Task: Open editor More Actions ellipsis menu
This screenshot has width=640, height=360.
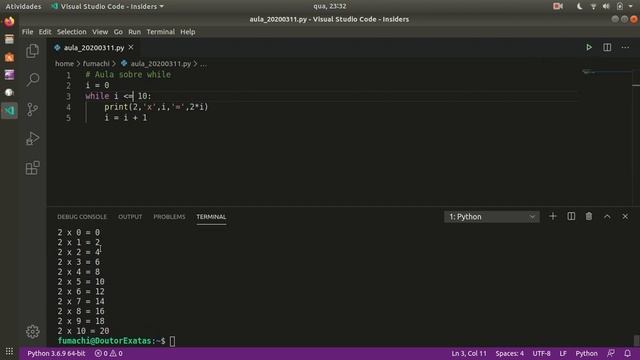Action: (x=625, y=47)
